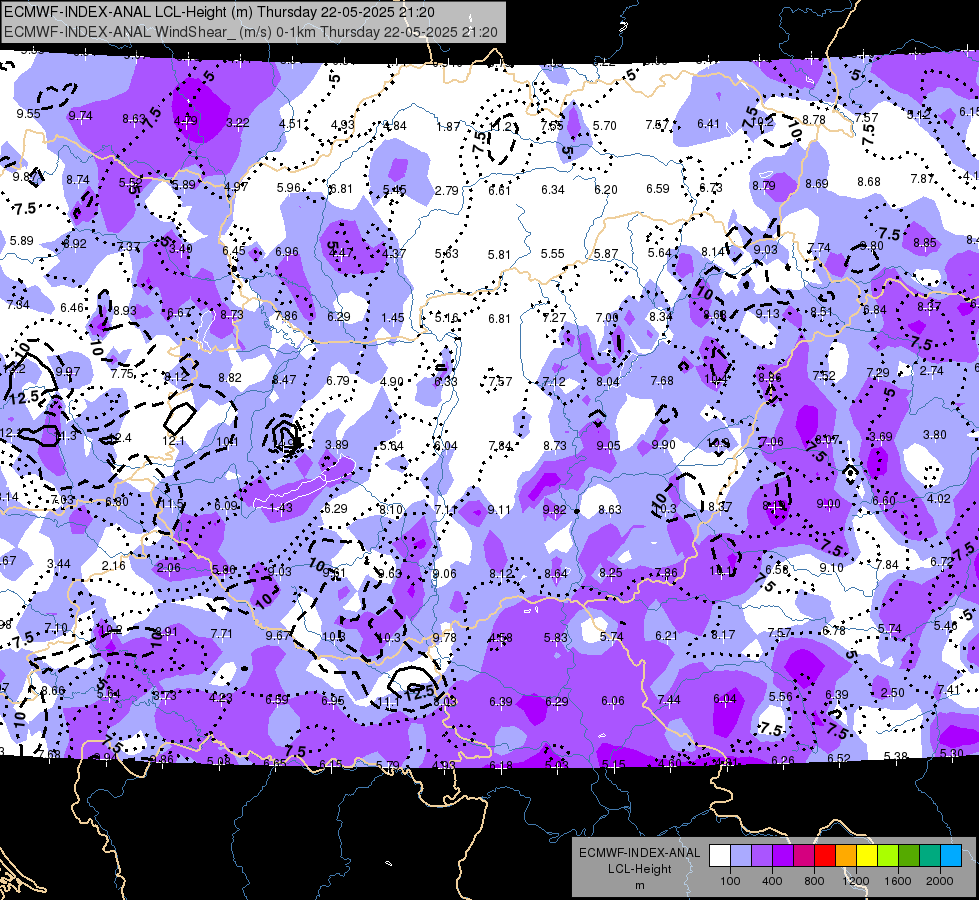Viewport: 979px width, 900px height.
Task: Click the lime green legend swatch
Action: pyautogui.click(x=888, y=856)
